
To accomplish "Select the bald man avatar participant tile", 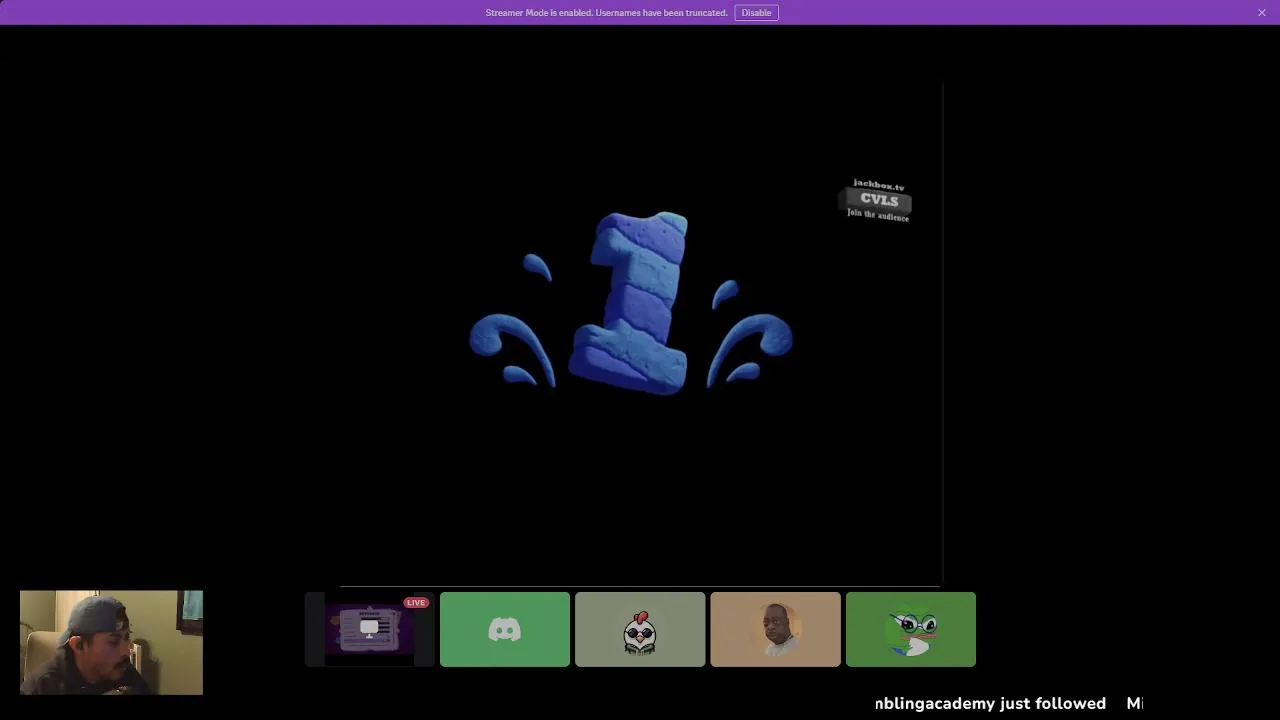I will 775,629.
